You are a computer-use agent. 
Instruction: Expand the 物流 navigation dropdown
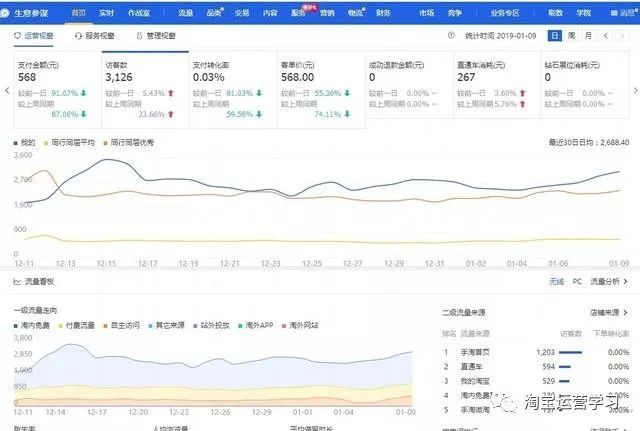(x=357, y=12)
